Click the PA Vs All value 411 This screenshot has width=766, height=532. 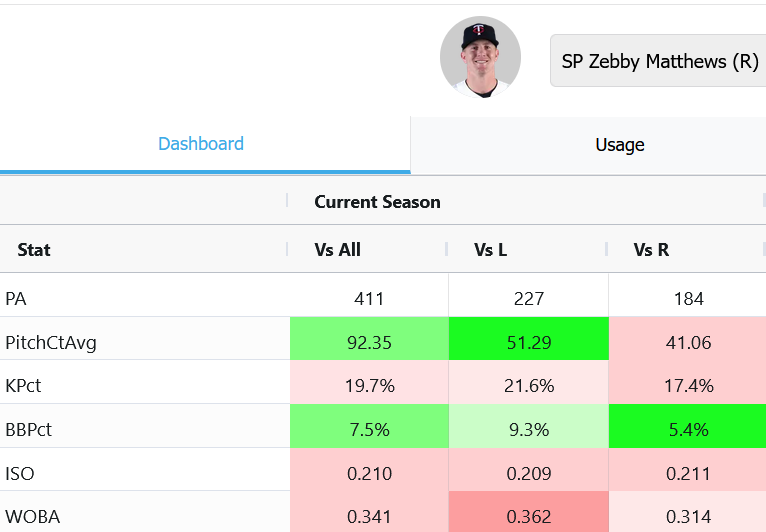(369, 298)
